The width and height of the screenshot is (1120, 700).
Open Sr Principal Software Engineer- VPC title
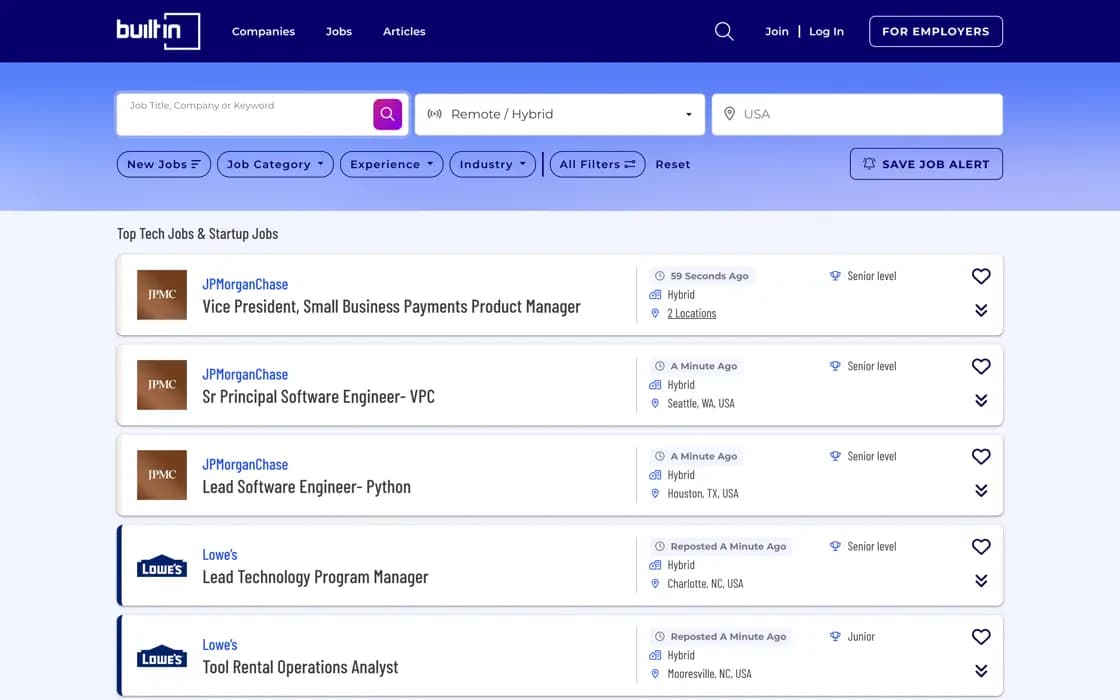[x=318, y=396]
